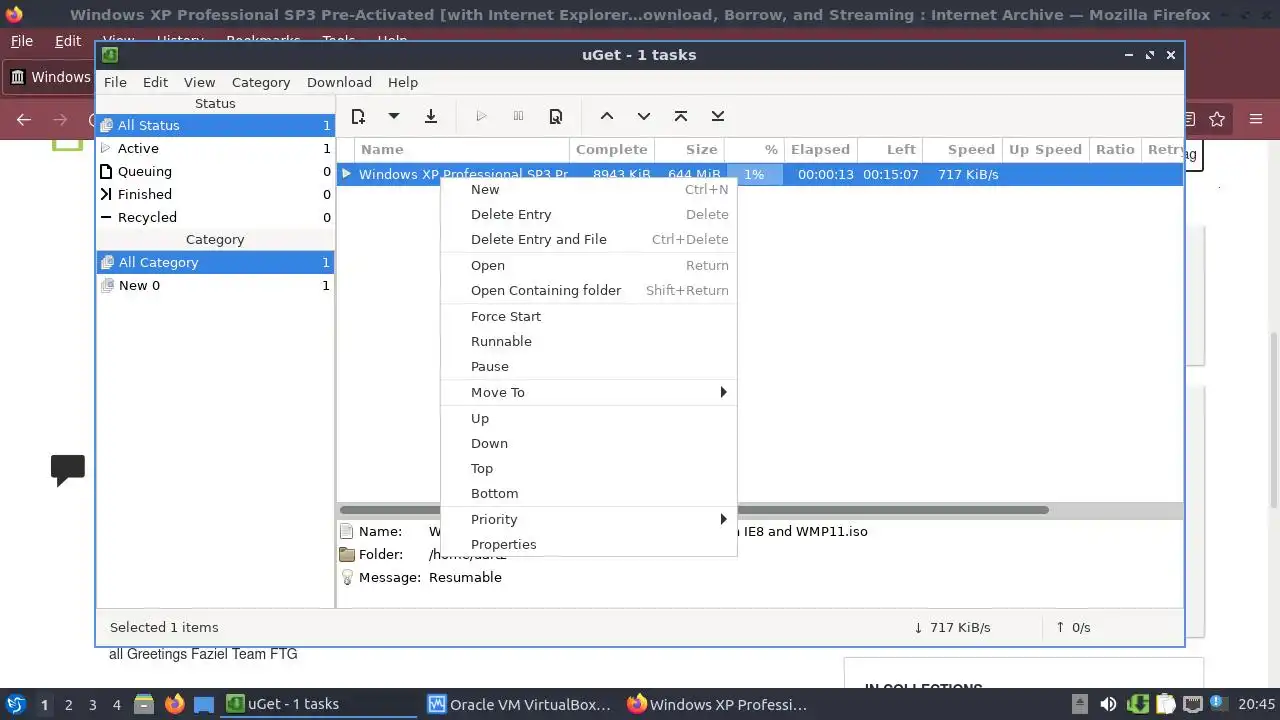Sort by the Size column header
Screen dimensions: 1280x720
[690, 149]
